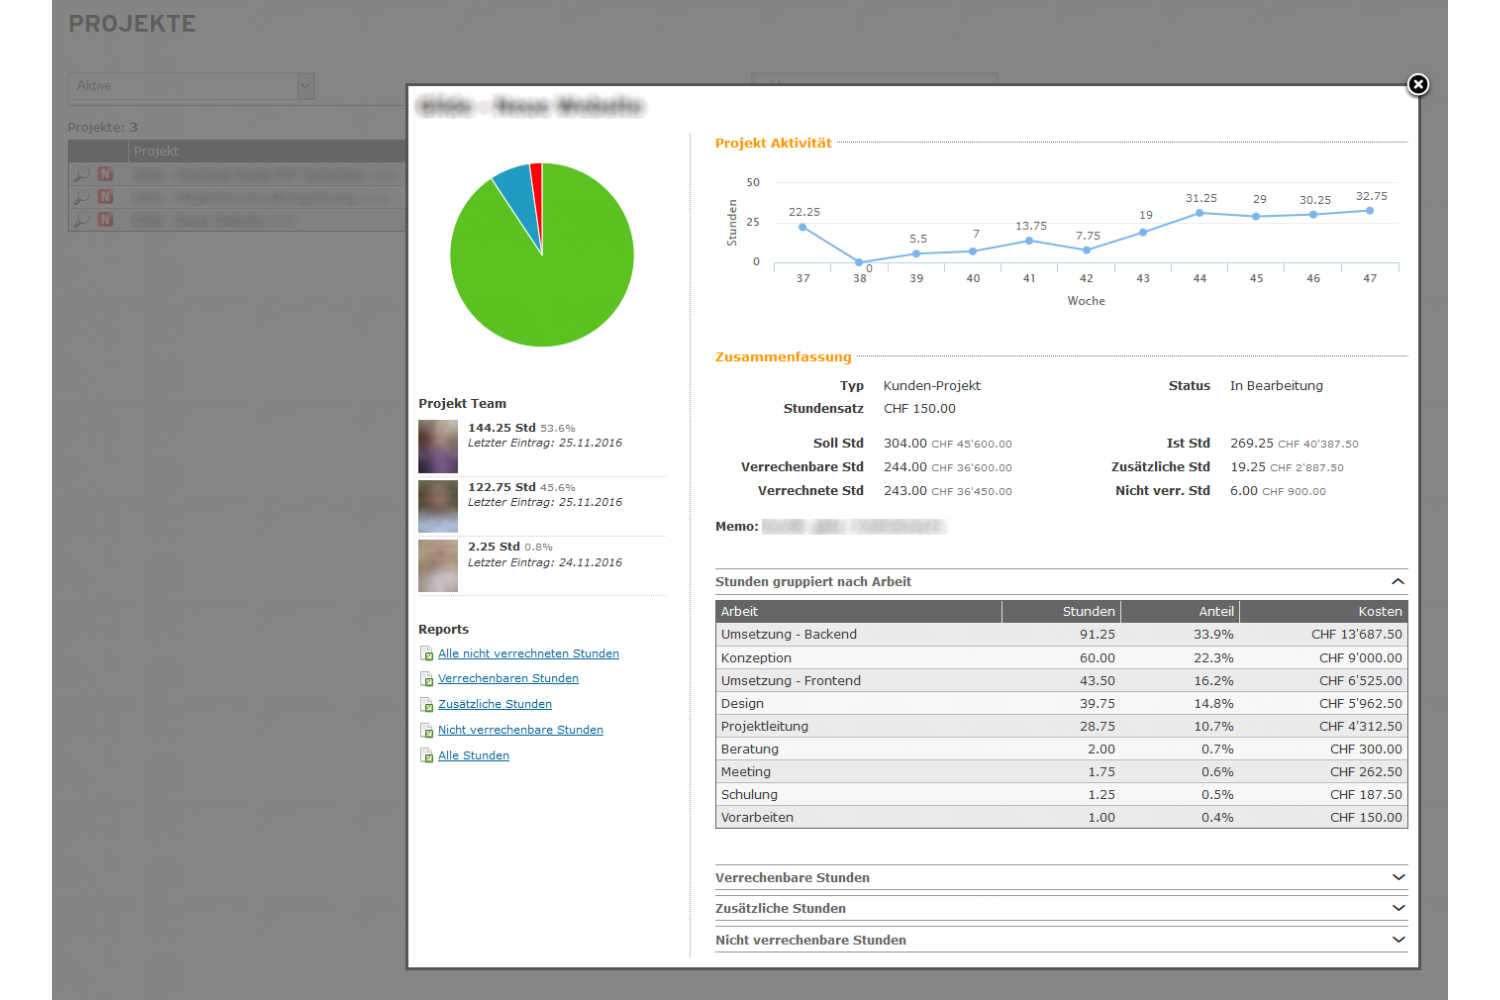The height and width of the screenshot is (1000, 1500).
Task: Expand the Zusätzliche Stunden accordion section
Action: point(1397,909)
